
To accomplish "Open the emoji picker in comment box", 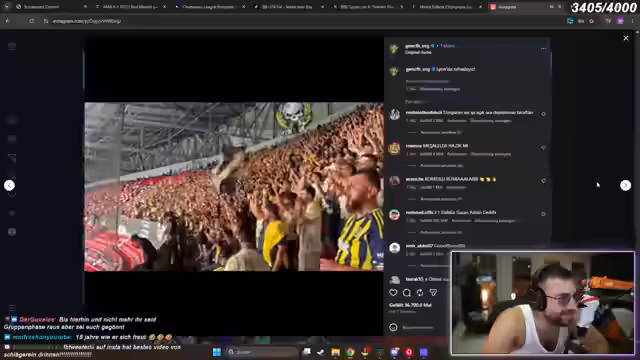I will [x=393, y=327].
